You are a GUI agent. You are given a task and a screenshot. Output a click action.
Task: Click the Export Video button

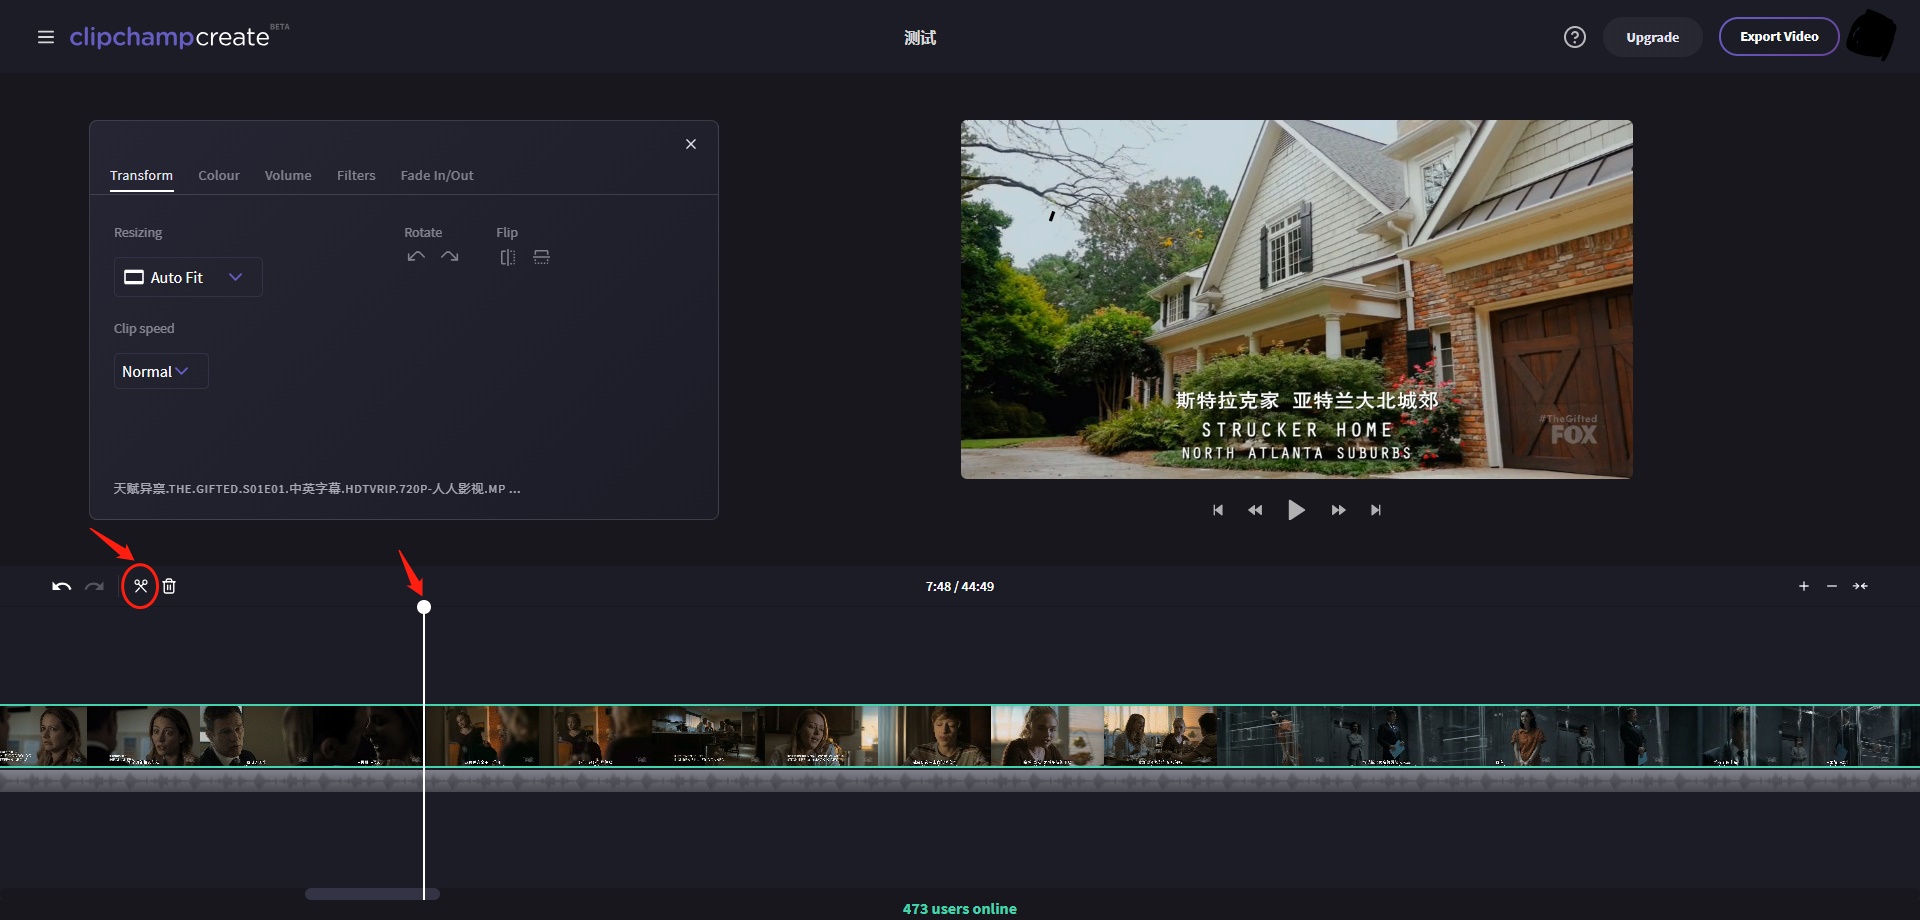1779,37
